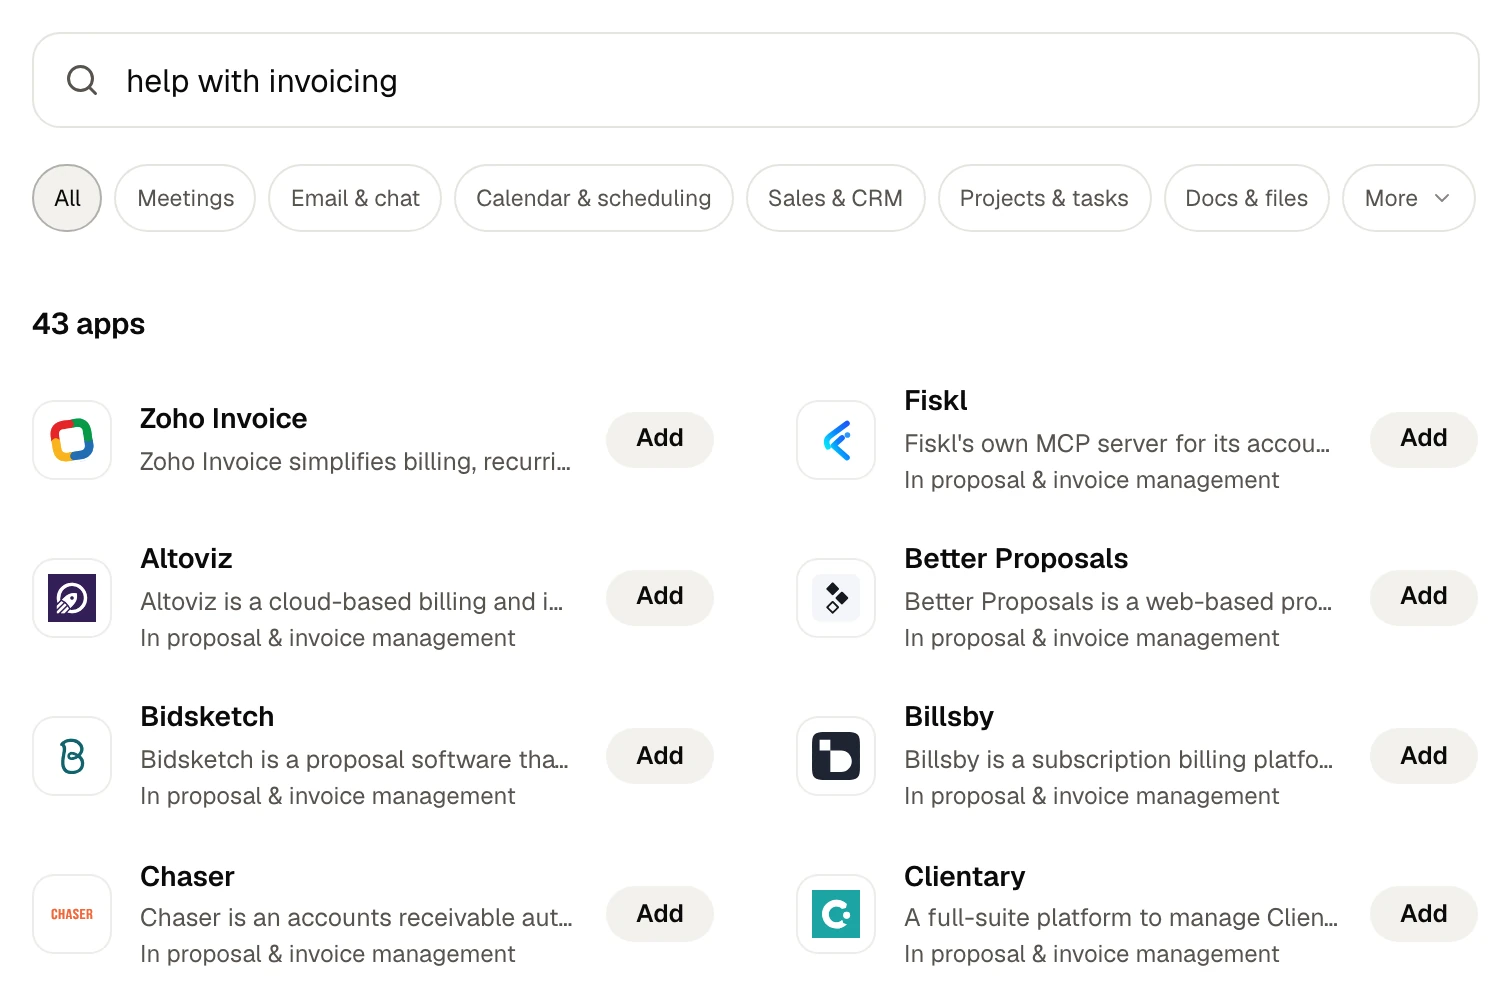The height and width of the screenshot is (990, 1512).
Task: Select the All category filter
Action: [x=67, y=198]
